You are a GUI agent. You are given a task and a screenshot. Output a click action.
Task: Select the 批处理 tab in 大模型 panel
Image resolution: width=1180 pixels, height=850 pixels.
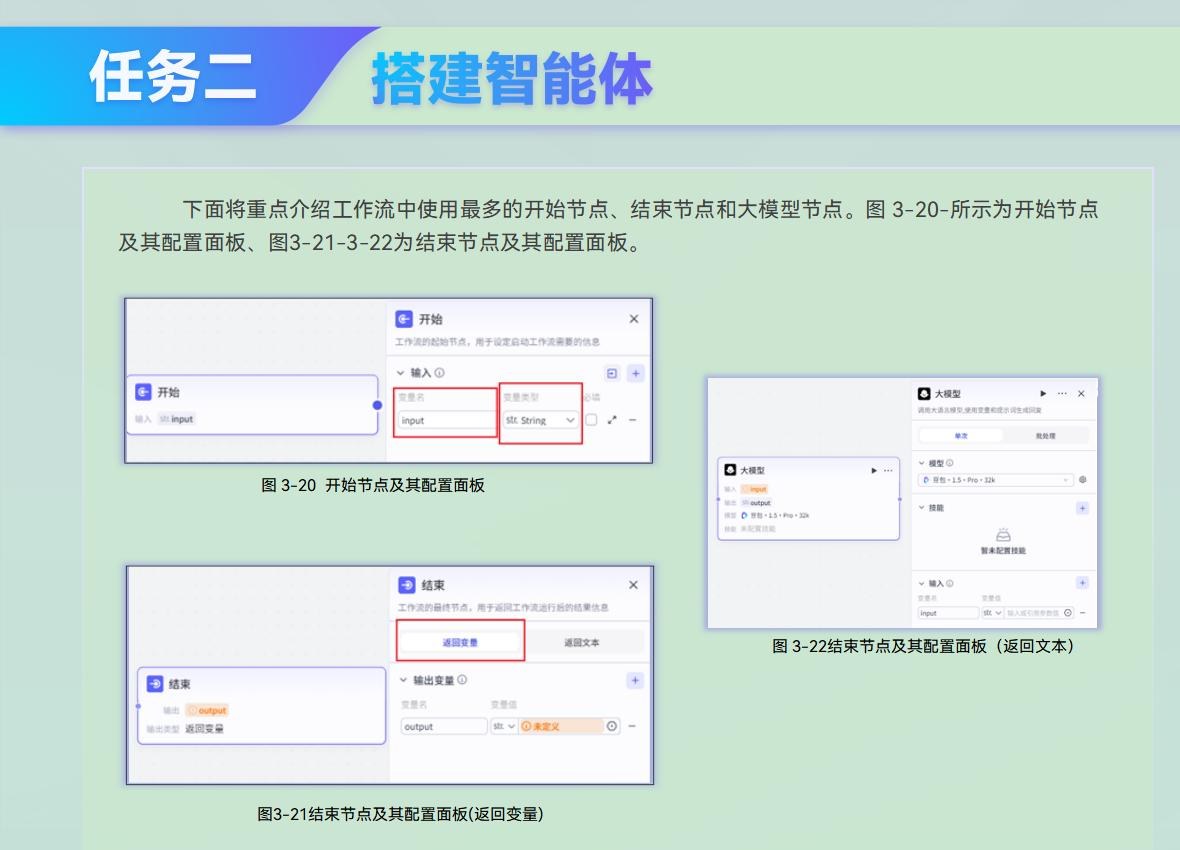click(1045, 436)
